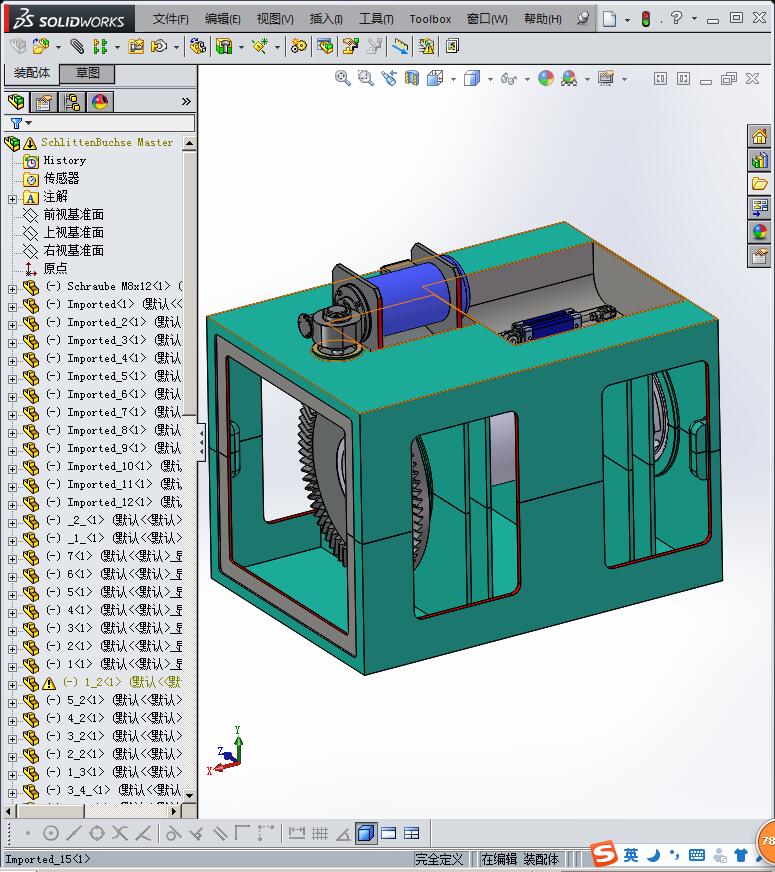The width and height of the screenshot is (775, 872).
Task: Click the Mate paperclip icon
Action: tap(77, 46)
